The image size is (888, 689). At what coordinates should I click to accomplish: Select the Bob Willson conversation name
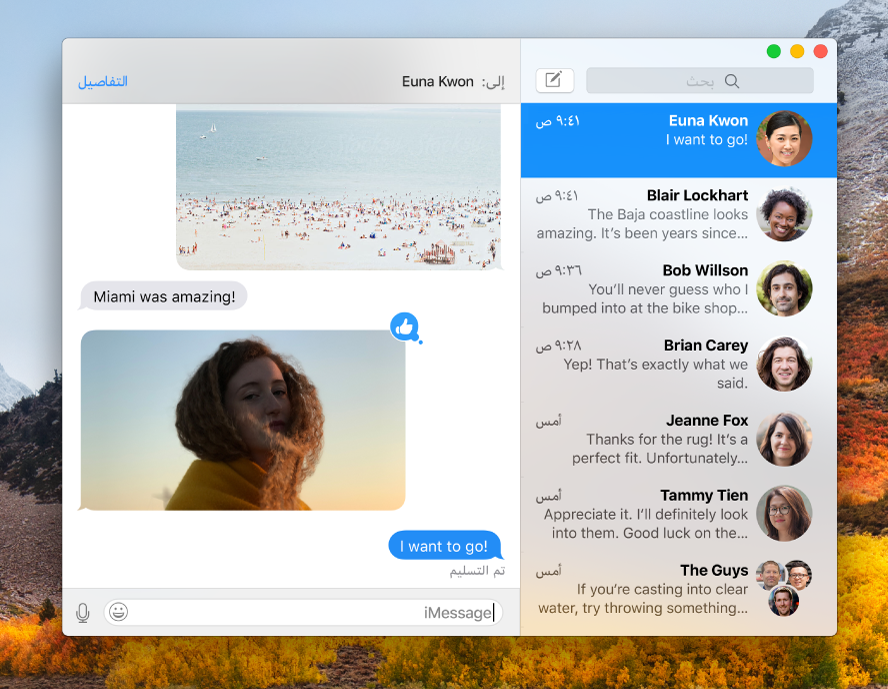click(x=705, y=270)
